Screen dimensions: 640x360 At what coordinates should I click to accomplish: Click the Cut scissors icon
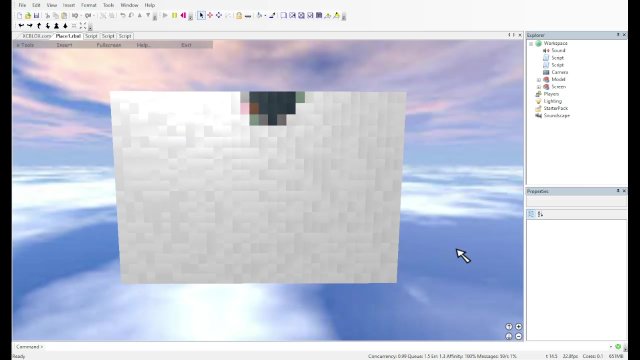coord(47,16)
